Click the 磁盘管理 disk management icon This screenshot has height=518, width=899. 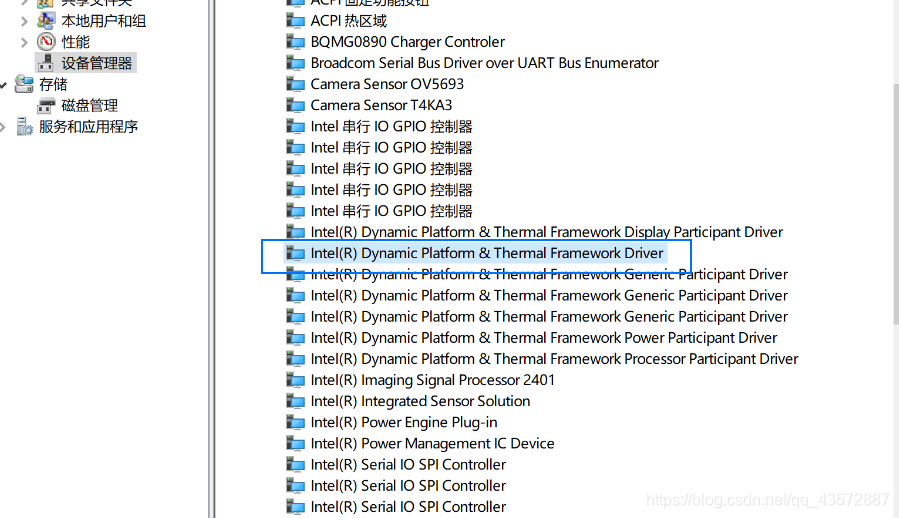pyautogui.click(x=46, y=106)
